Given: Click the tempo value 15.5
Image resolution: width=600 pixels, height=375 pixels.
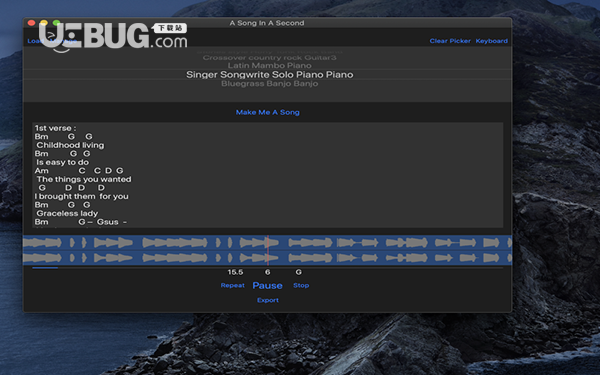Looking at the screenshot, I should (235, 272).
